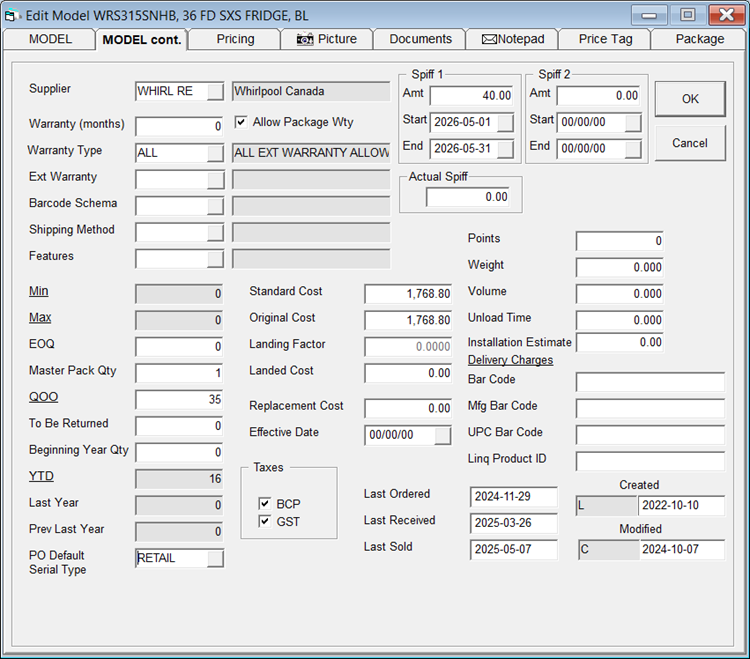Switch to the Price Tag tab

606,39
